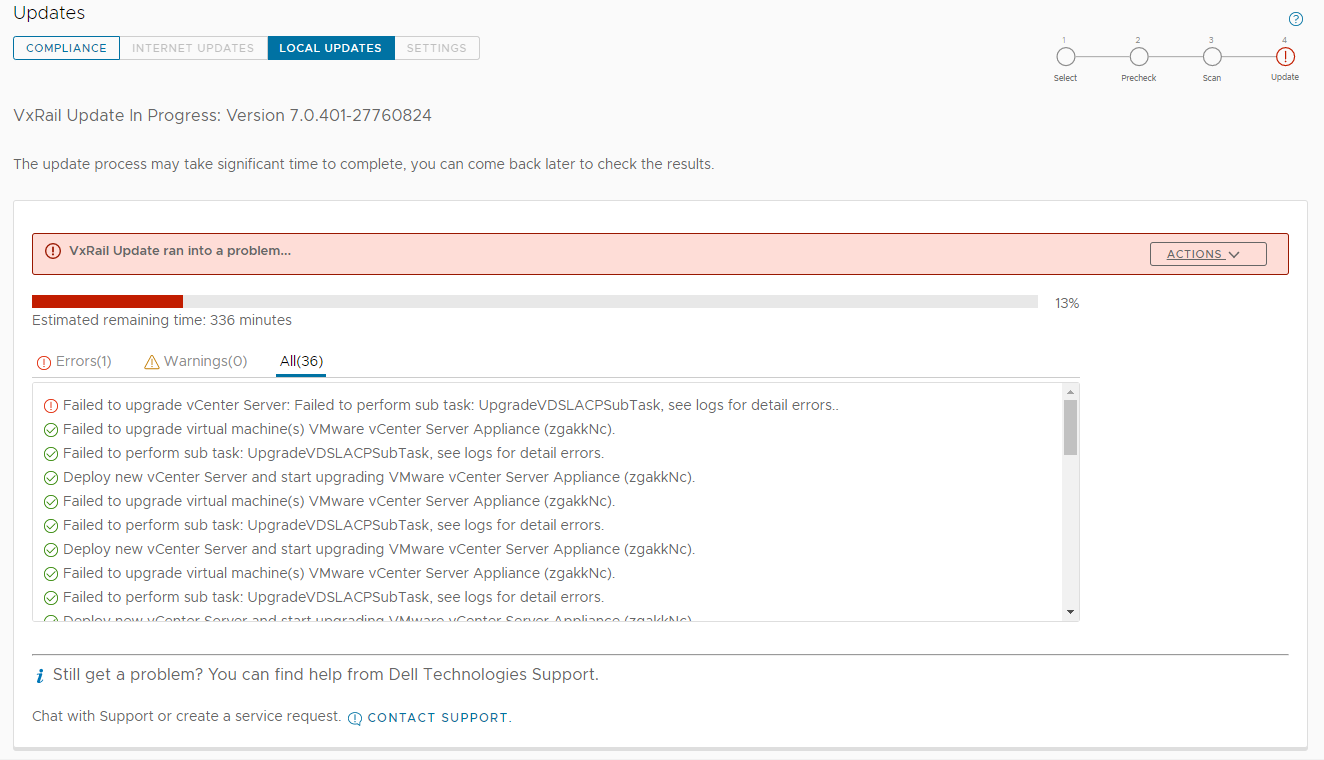
Task: Click the Contact Support chat icon
Action: pyautogui.click(x=355, y=718)
